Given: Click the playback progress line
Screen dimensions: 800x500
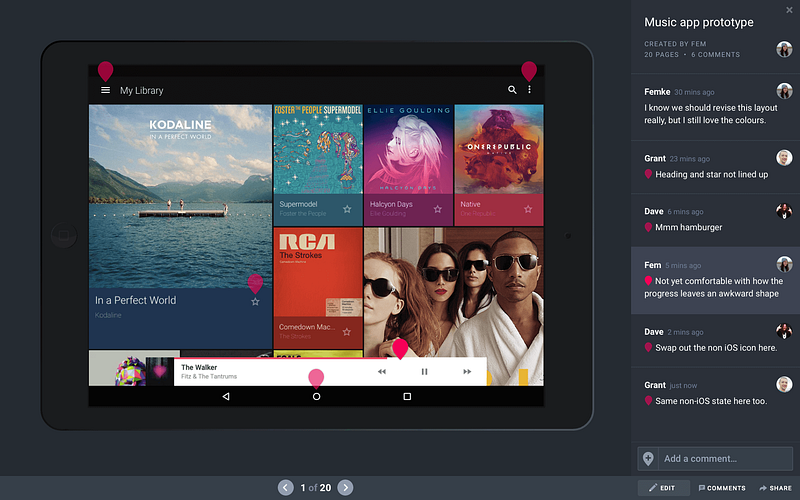Looking at the screenshot, I should click(x=280, y=359).
